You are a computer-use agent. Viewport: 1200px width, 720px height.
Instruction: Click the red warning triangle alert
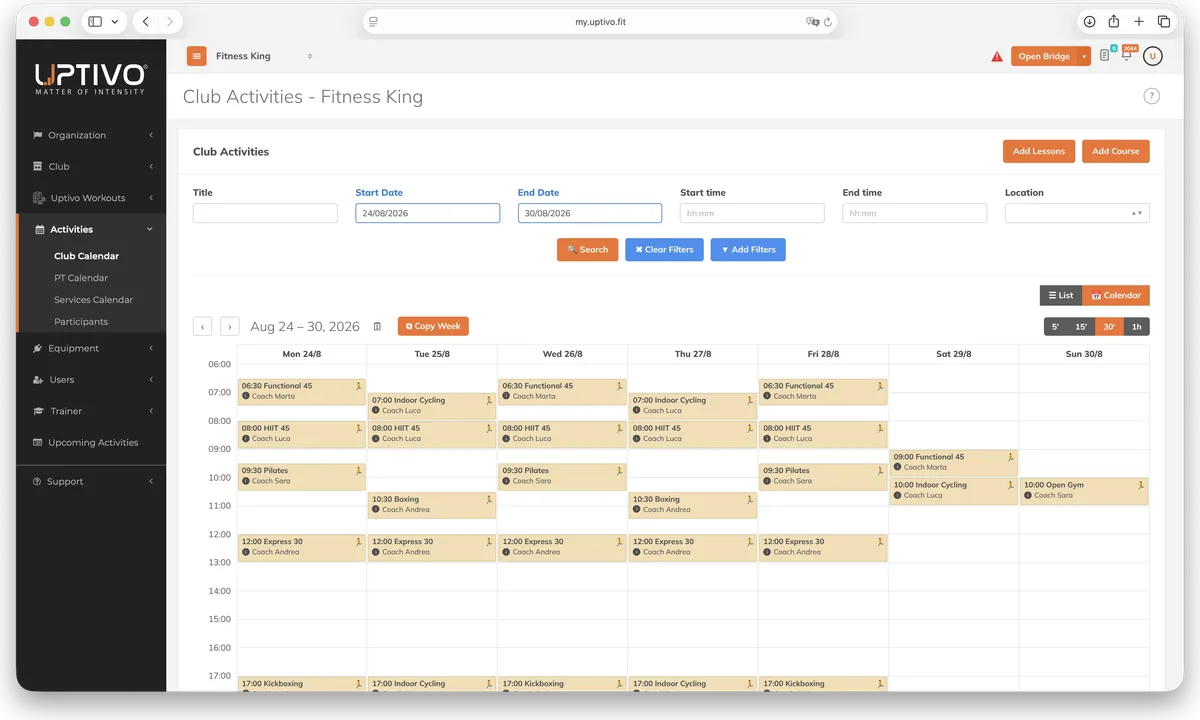click(x=997, y=57)
